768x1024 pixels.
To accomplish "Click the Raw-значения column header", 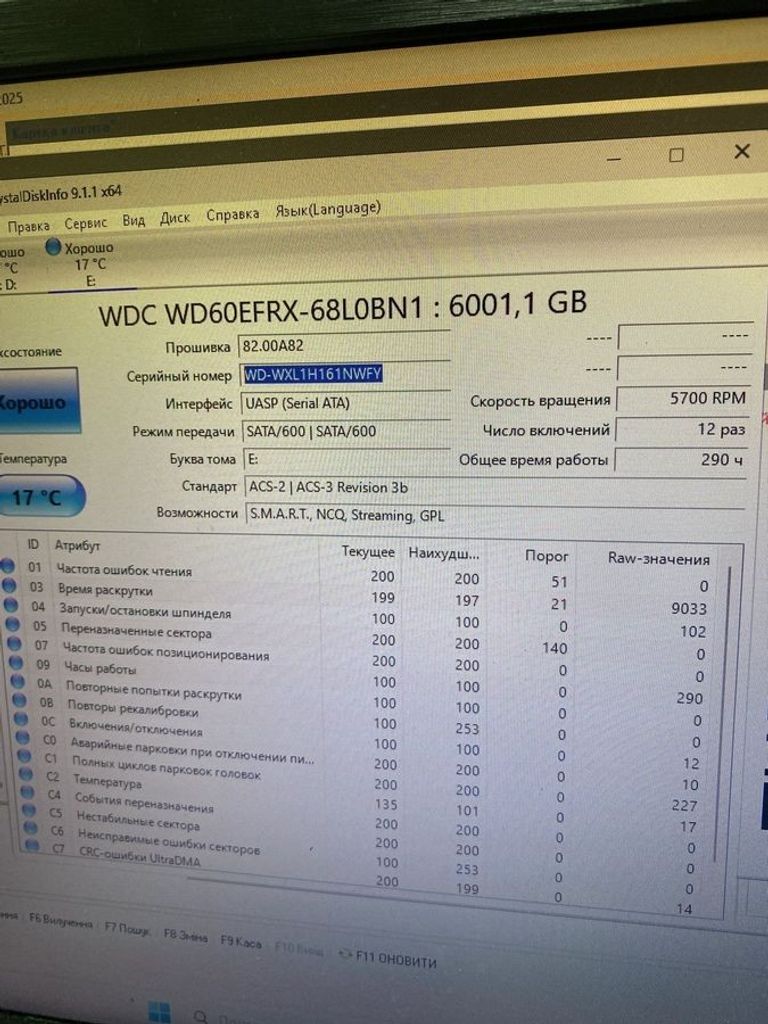I will click(658, 558).
